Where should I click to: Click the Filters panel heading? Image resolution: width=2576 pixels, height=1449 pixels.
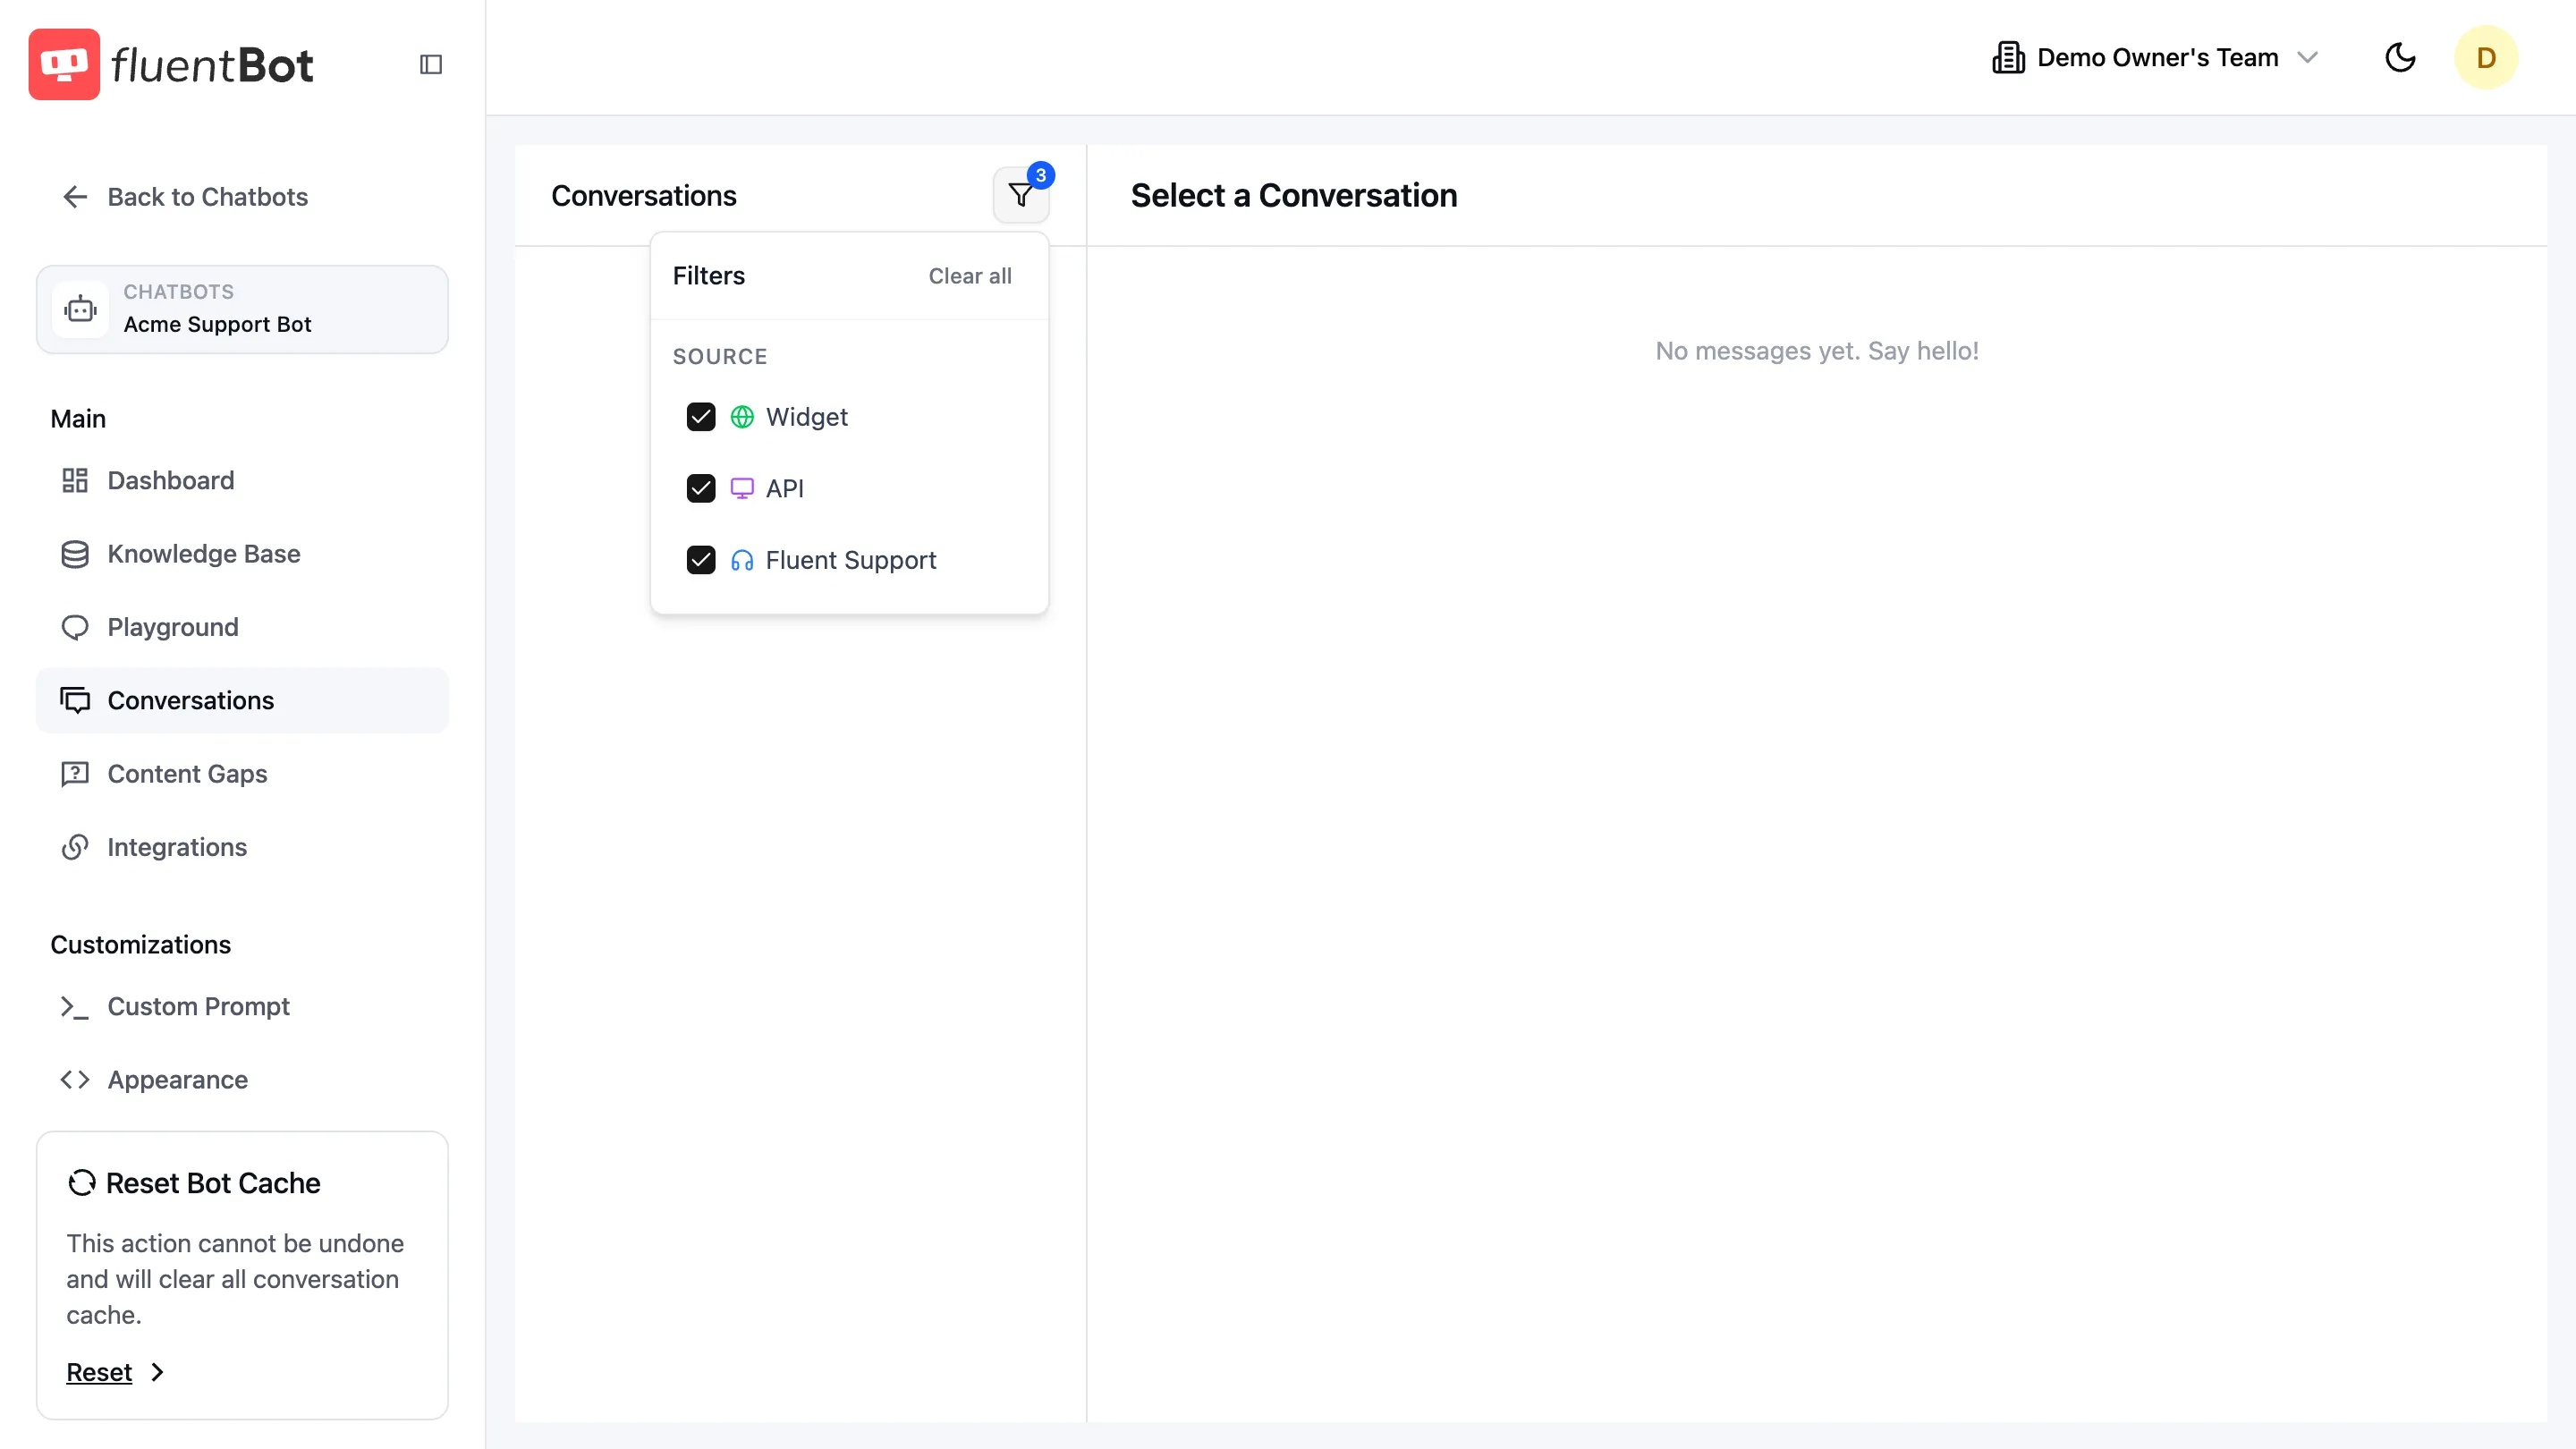coord(709,276)
